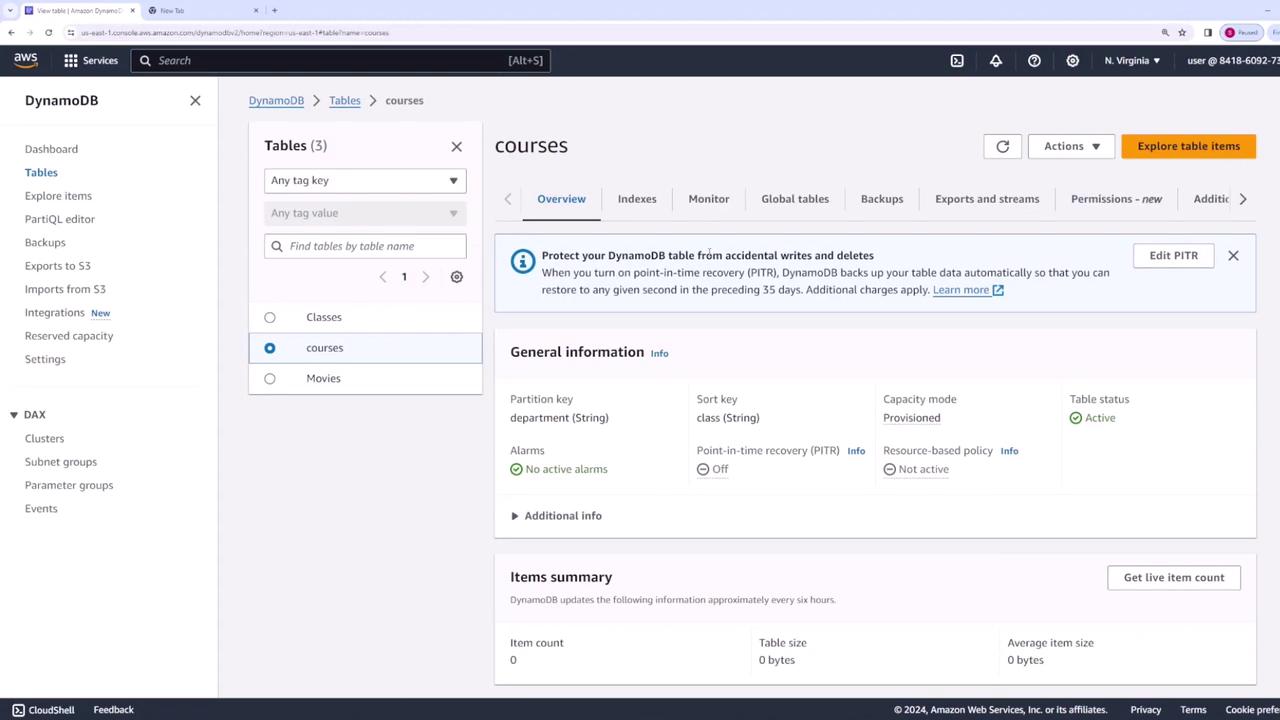The width and height of the screenshot is (1280, 720).
Task: Dismiss the PITR info banner
Action: pyautogui.click(x=1233, y=255)
